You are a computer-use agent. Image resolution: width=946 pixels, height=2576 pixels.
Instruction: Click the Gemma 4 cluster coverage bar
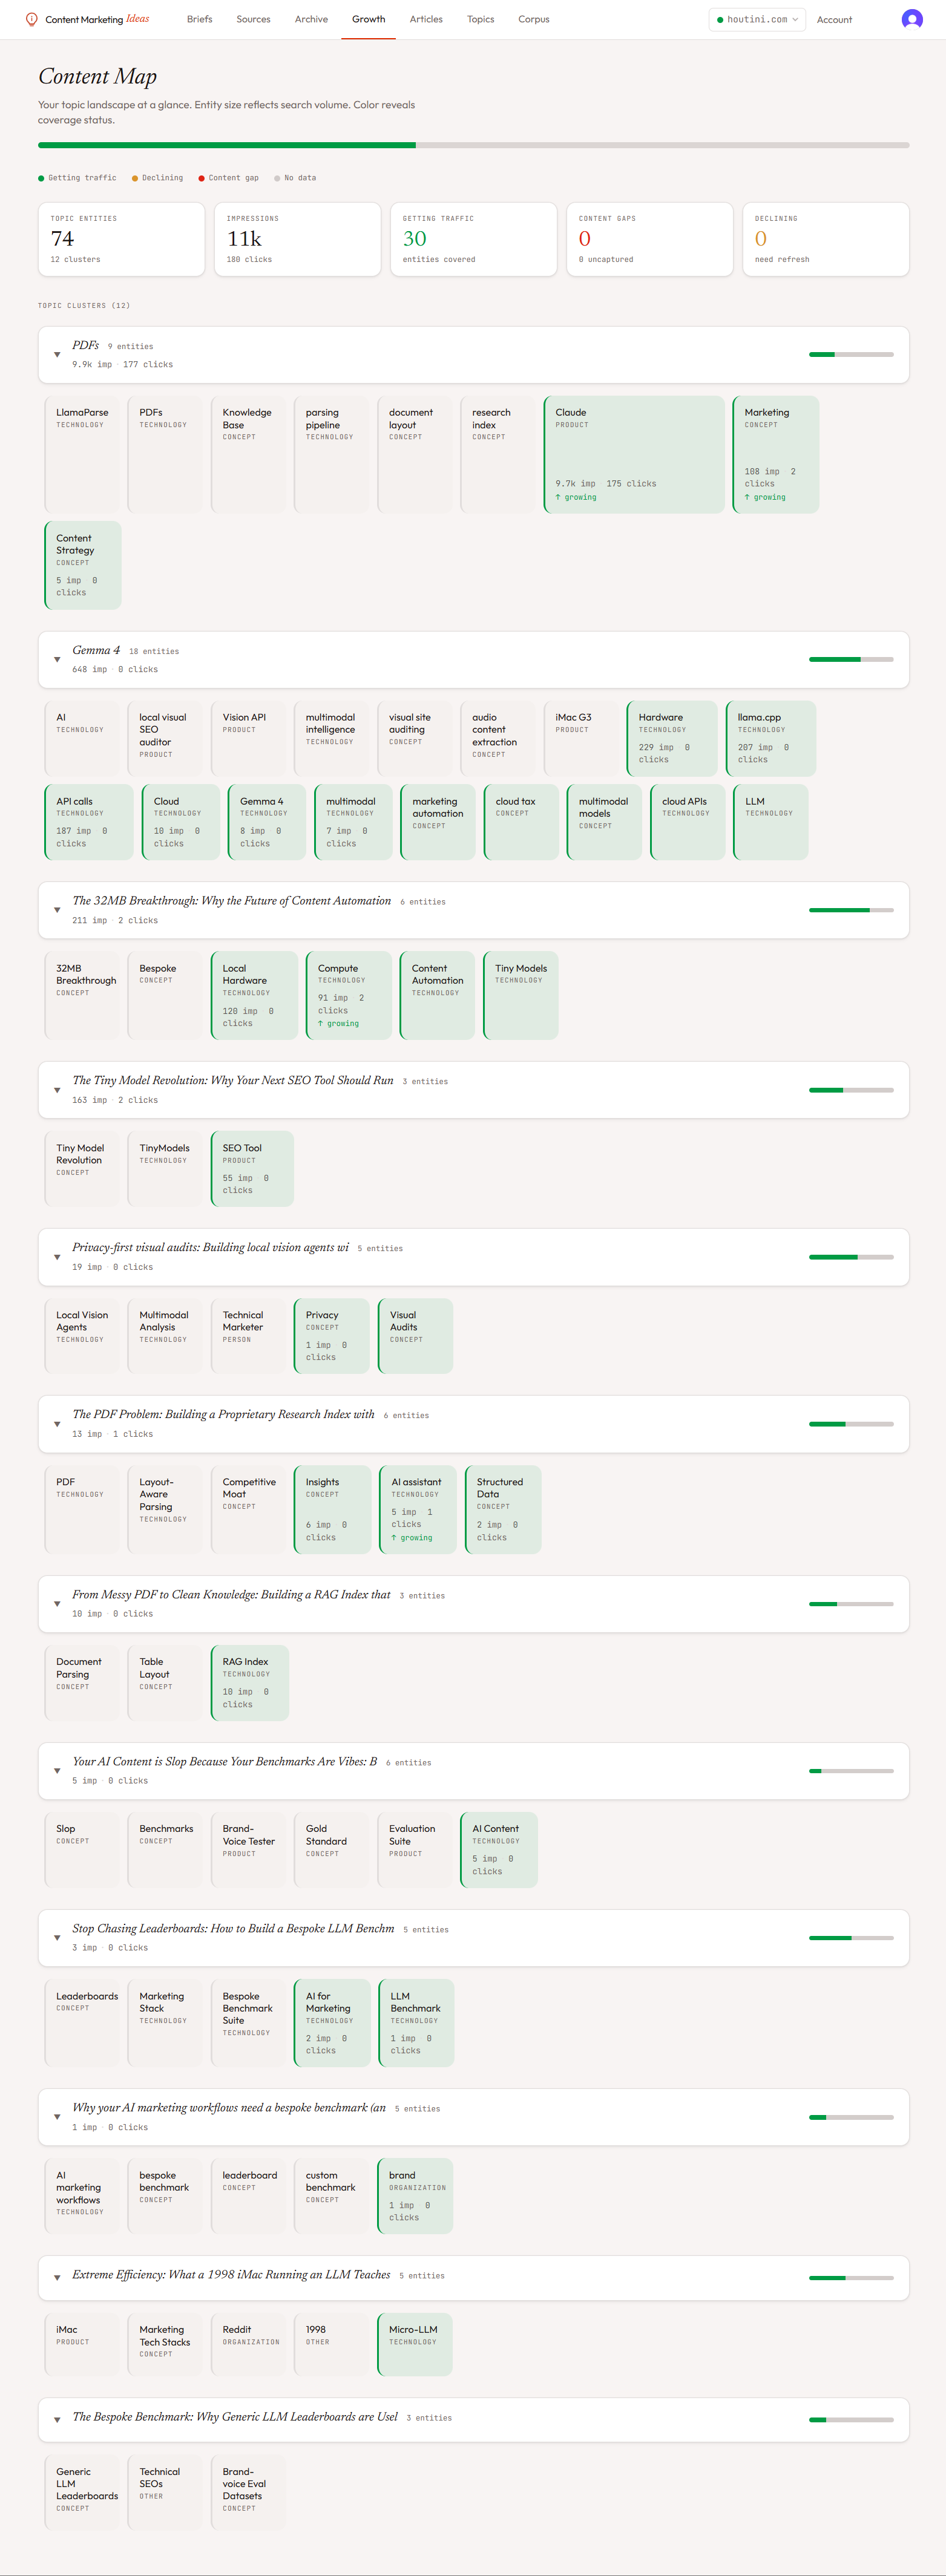point(851,659)
